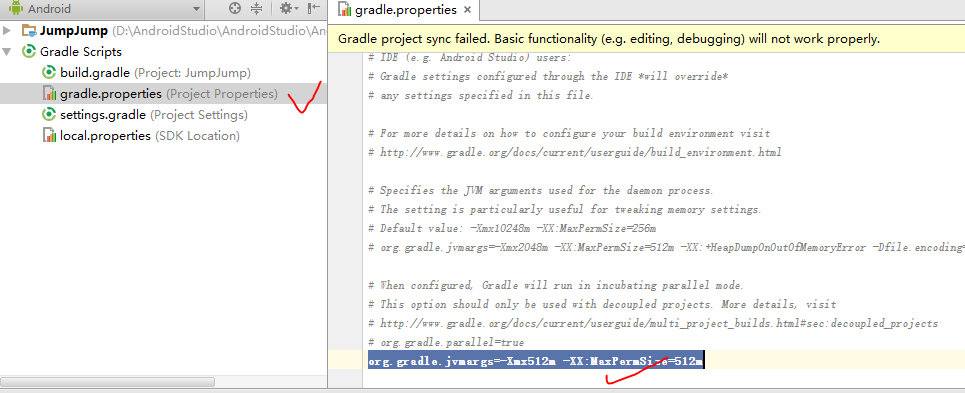The height and width of the screenshot is (393, 965).
Task: Select the gradle.properties editor tab
Action: (405, 10)
